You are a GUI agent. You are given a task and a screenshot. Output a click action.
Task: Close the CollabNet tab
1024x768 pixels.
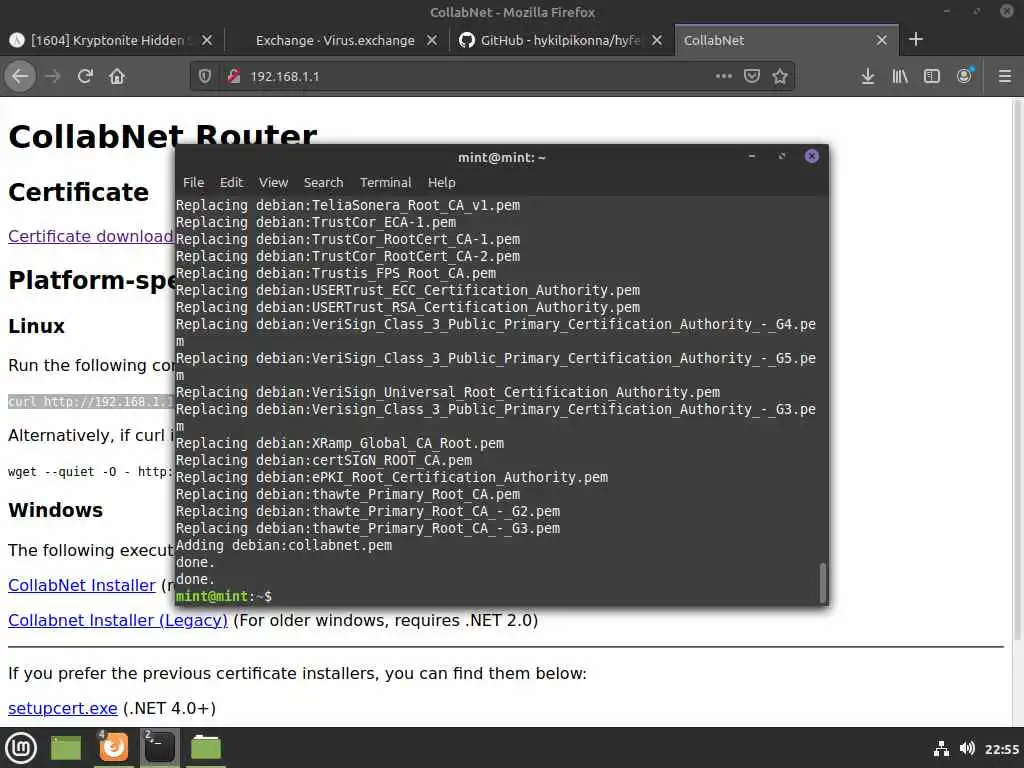tap(882, 40)
